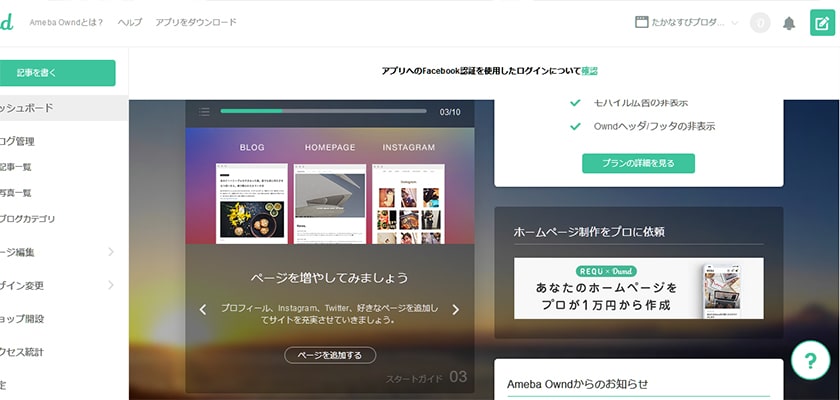This screenshot has width=840, height=400.
Task: Go to next start guide slide
Action: coord(455,310)
